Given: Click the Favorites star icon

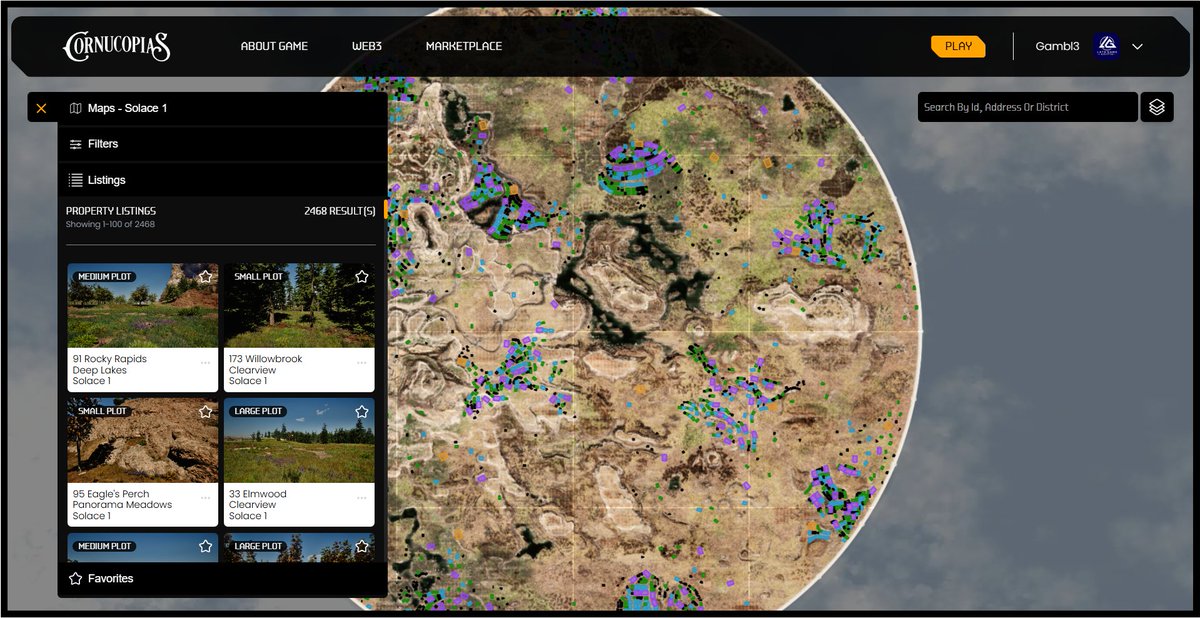Looking at the screenshot, I should click(76, 579).
